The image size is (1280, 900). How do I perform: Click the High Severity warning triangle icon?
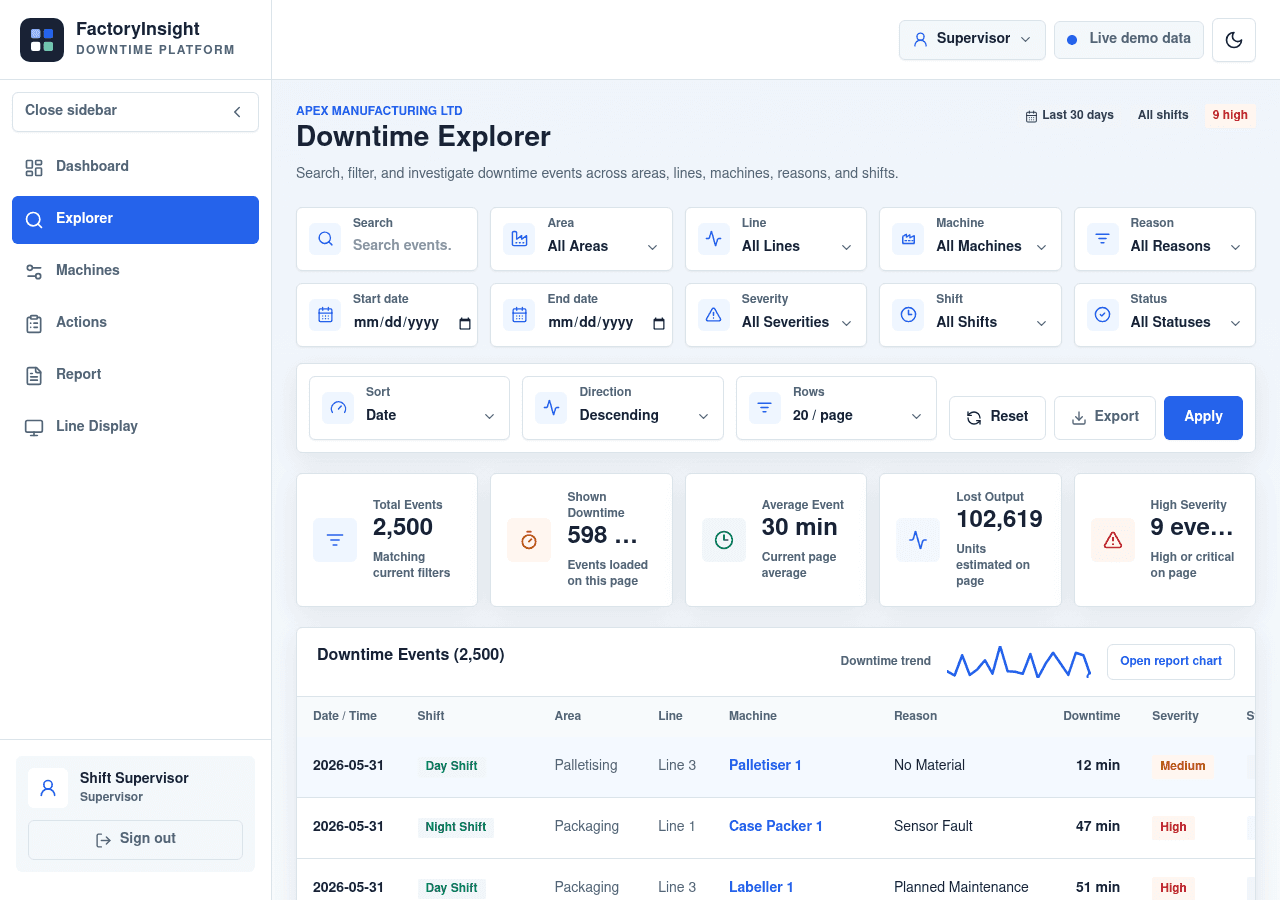tap(1113, 540)
